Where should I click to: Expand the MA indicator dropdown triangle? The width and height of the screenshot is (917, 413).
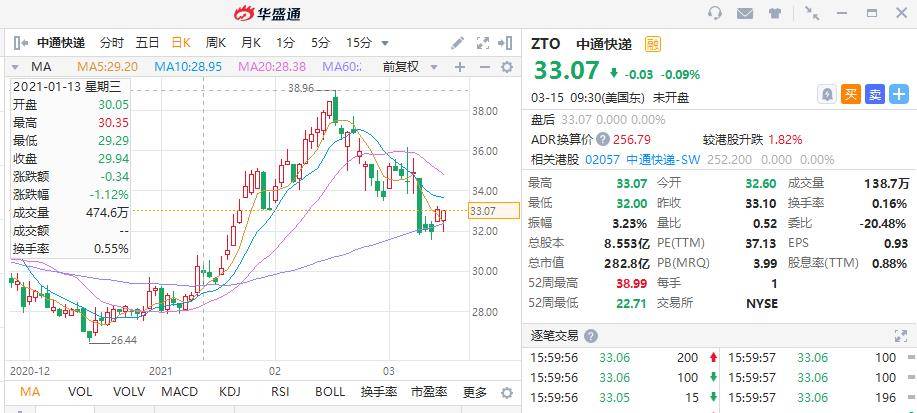coord(15,67)
